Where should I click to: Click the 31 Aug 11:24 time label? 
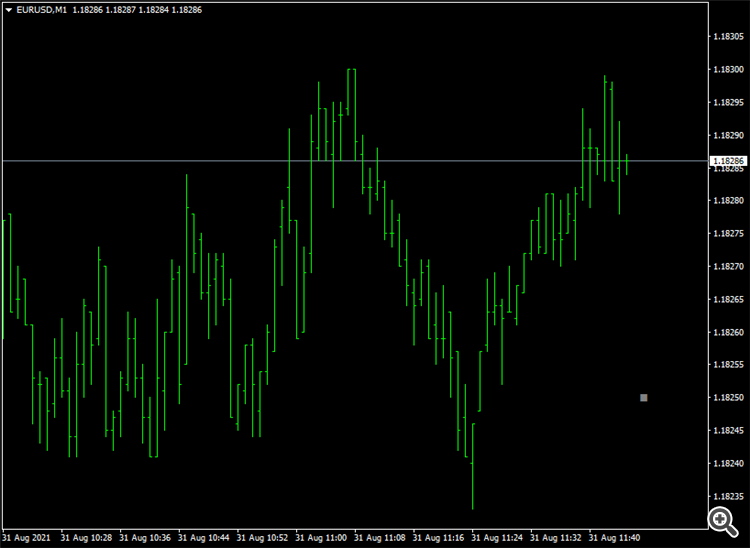pyautogui.click(x=497, y=538)
